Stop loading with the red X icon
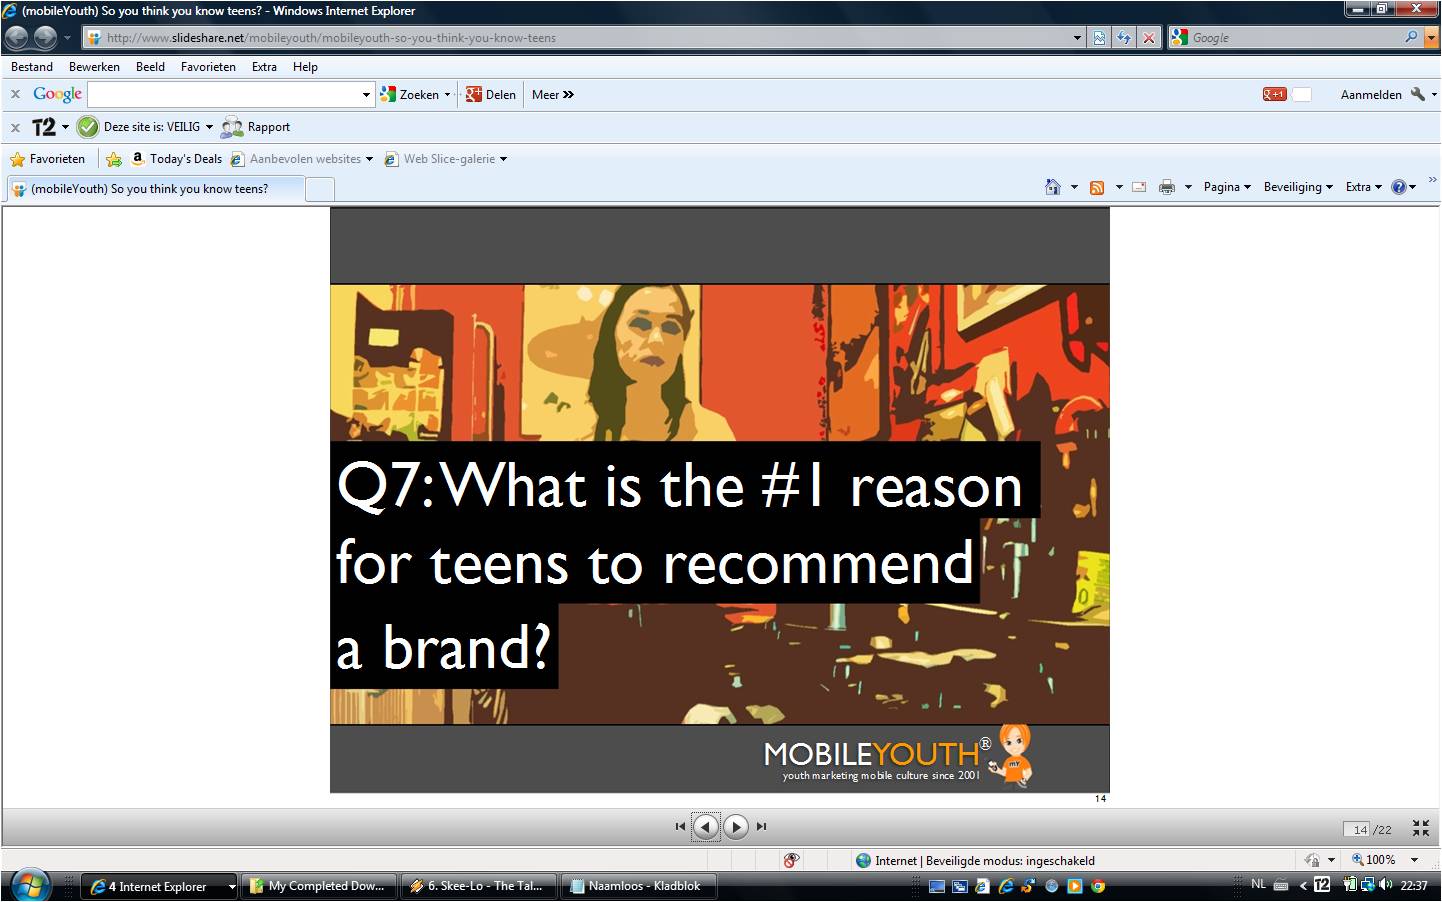 coord(1149,38)
